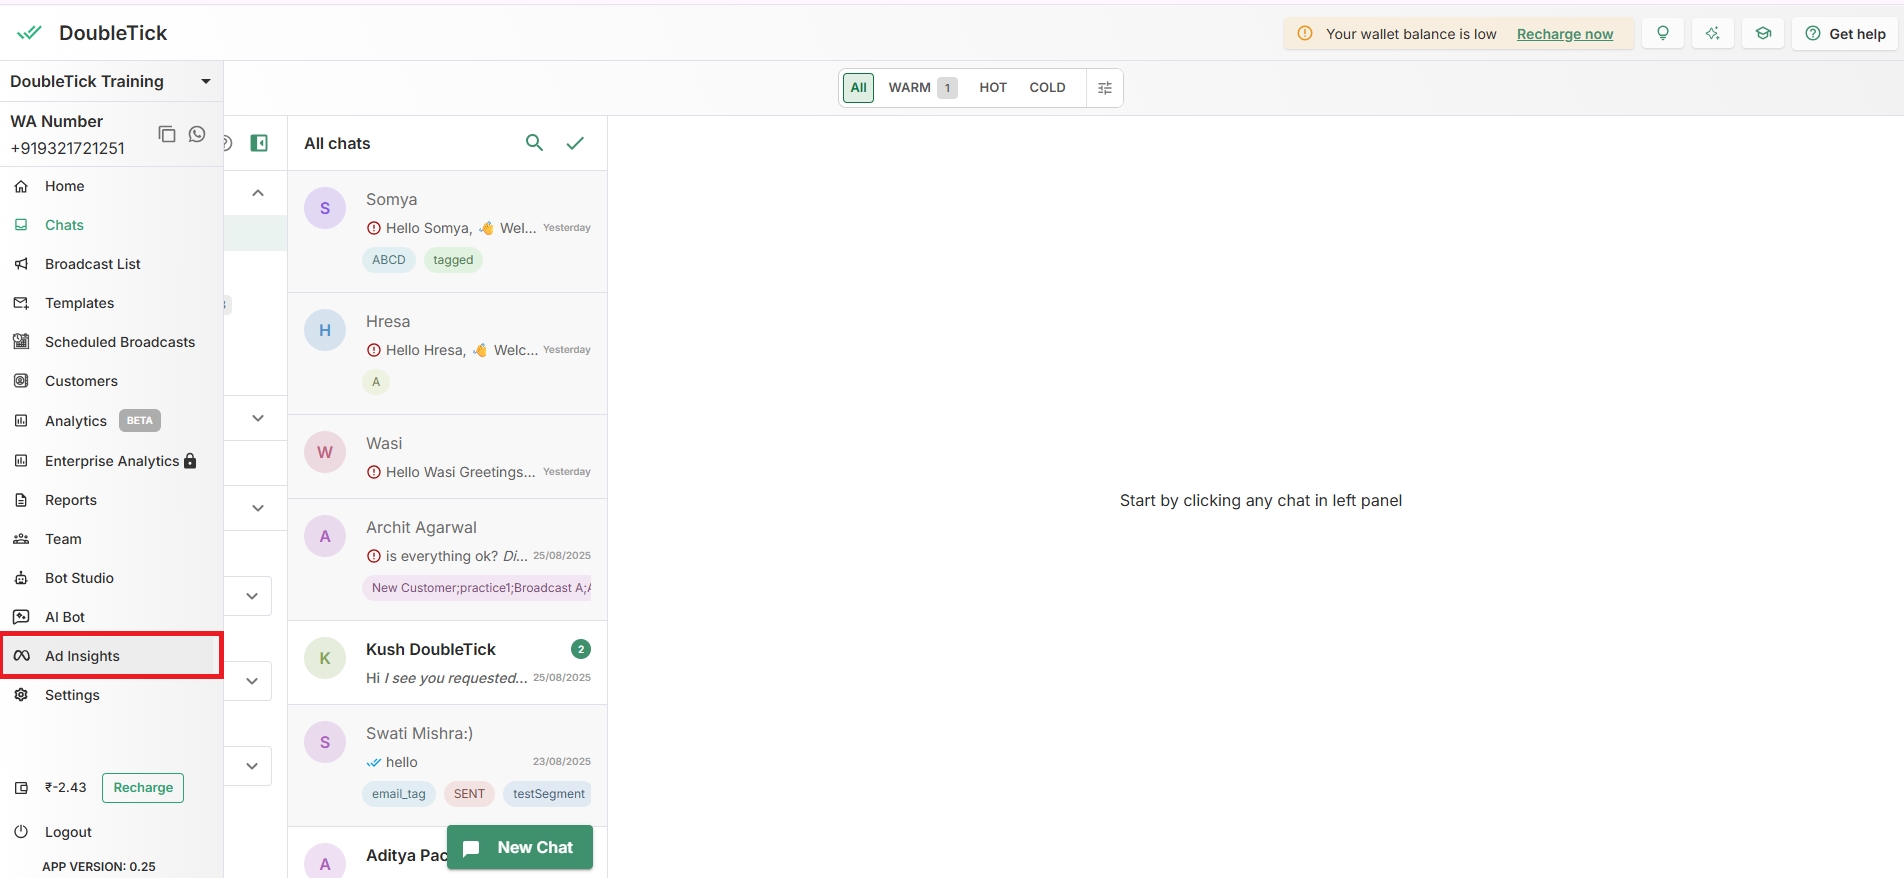
Task: Click the WhatsApp icon beside WA Number
Action: pyautogui.click(x=197, y=134)
